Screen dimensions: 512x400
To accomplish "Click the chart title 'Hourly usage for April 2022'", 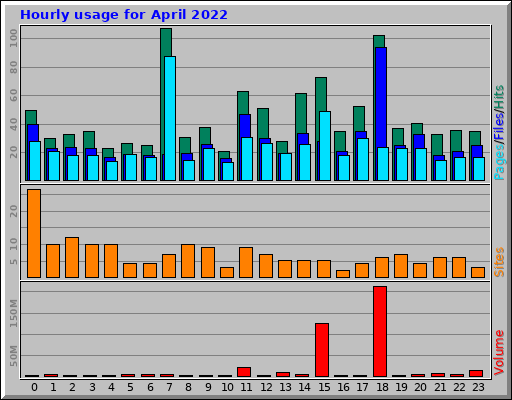I will pyautogui.click(x=124, y=15).
